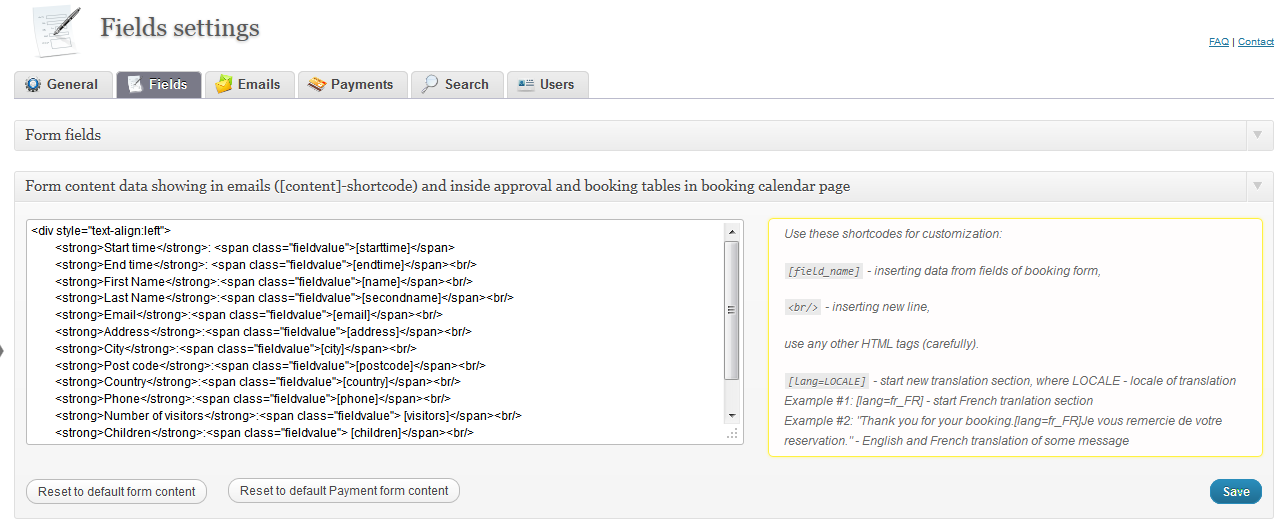Click the left-edge sidebar collapse arrow
This screenshot has width=1280, height=531.
click(x=2, y=350)
